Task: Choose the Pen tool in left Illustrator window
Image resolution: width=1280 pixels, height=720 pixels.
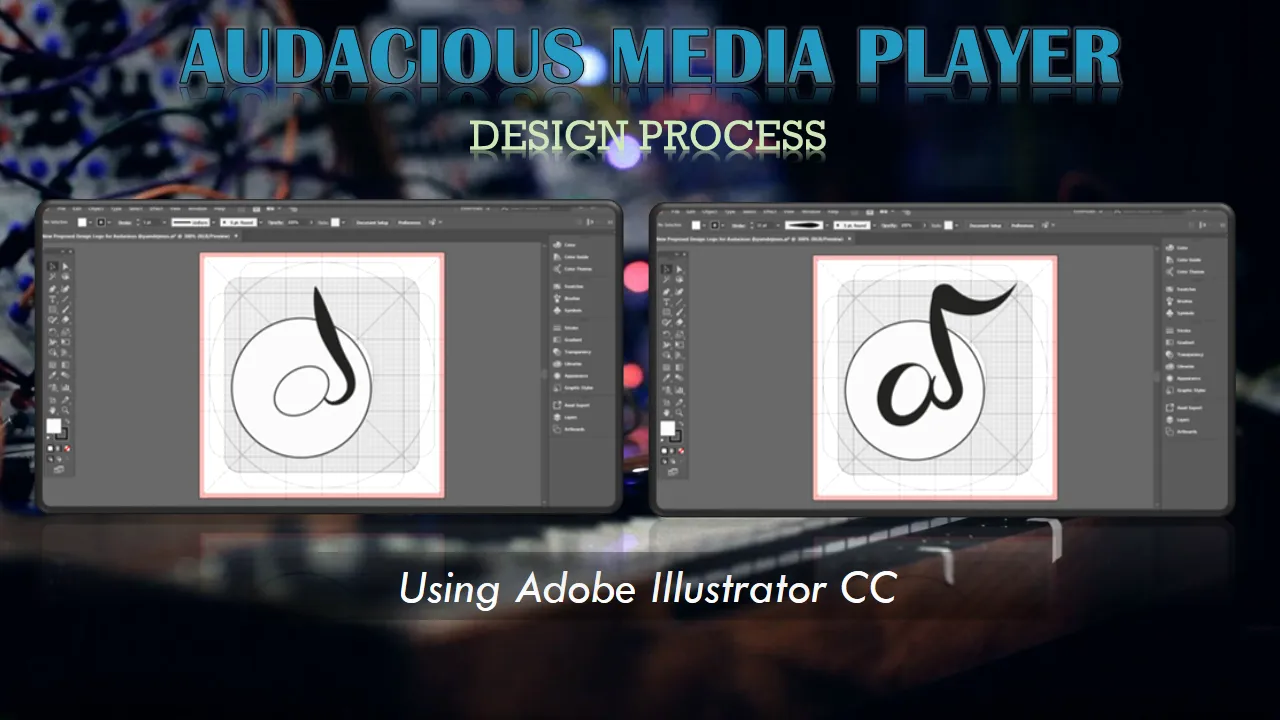Action: (52, 288)
